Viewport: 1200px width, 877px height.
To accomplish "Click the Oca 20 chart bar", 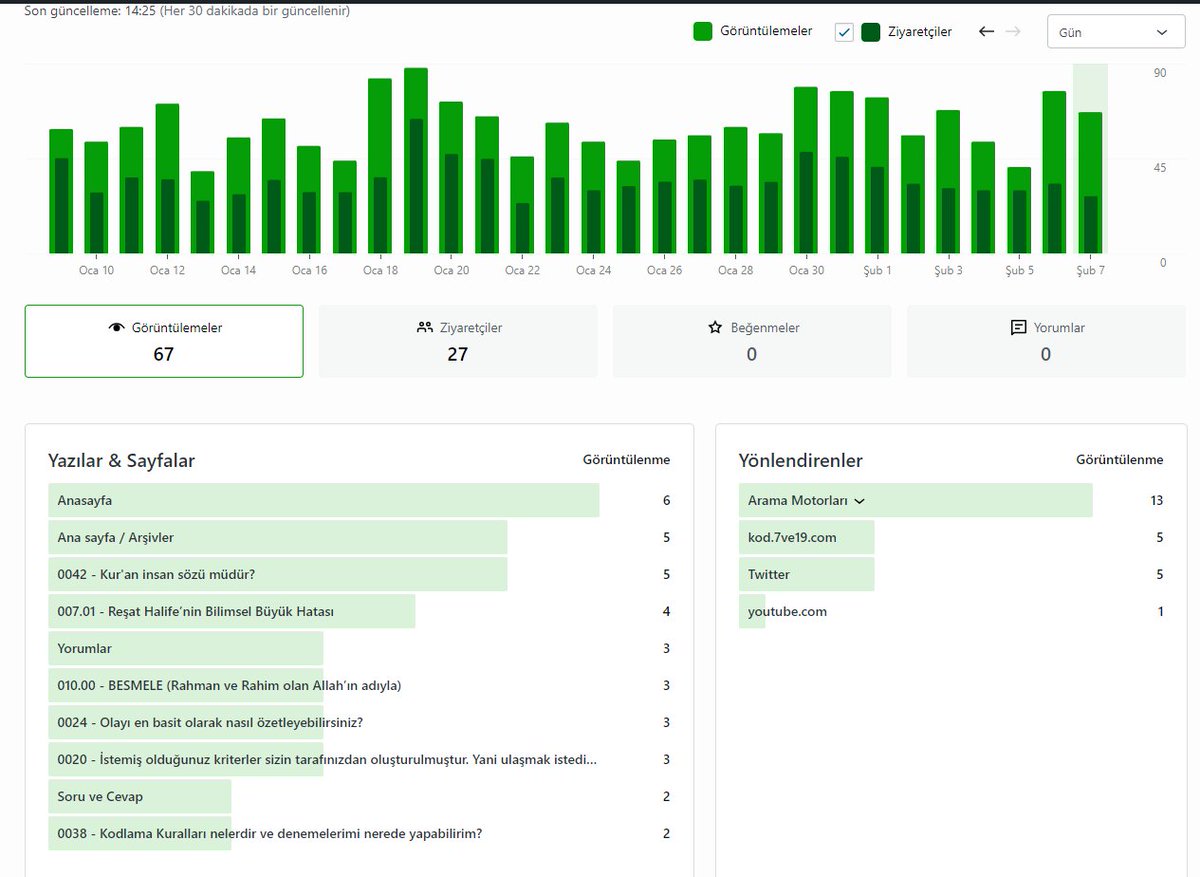I will [x=451, y=177].
